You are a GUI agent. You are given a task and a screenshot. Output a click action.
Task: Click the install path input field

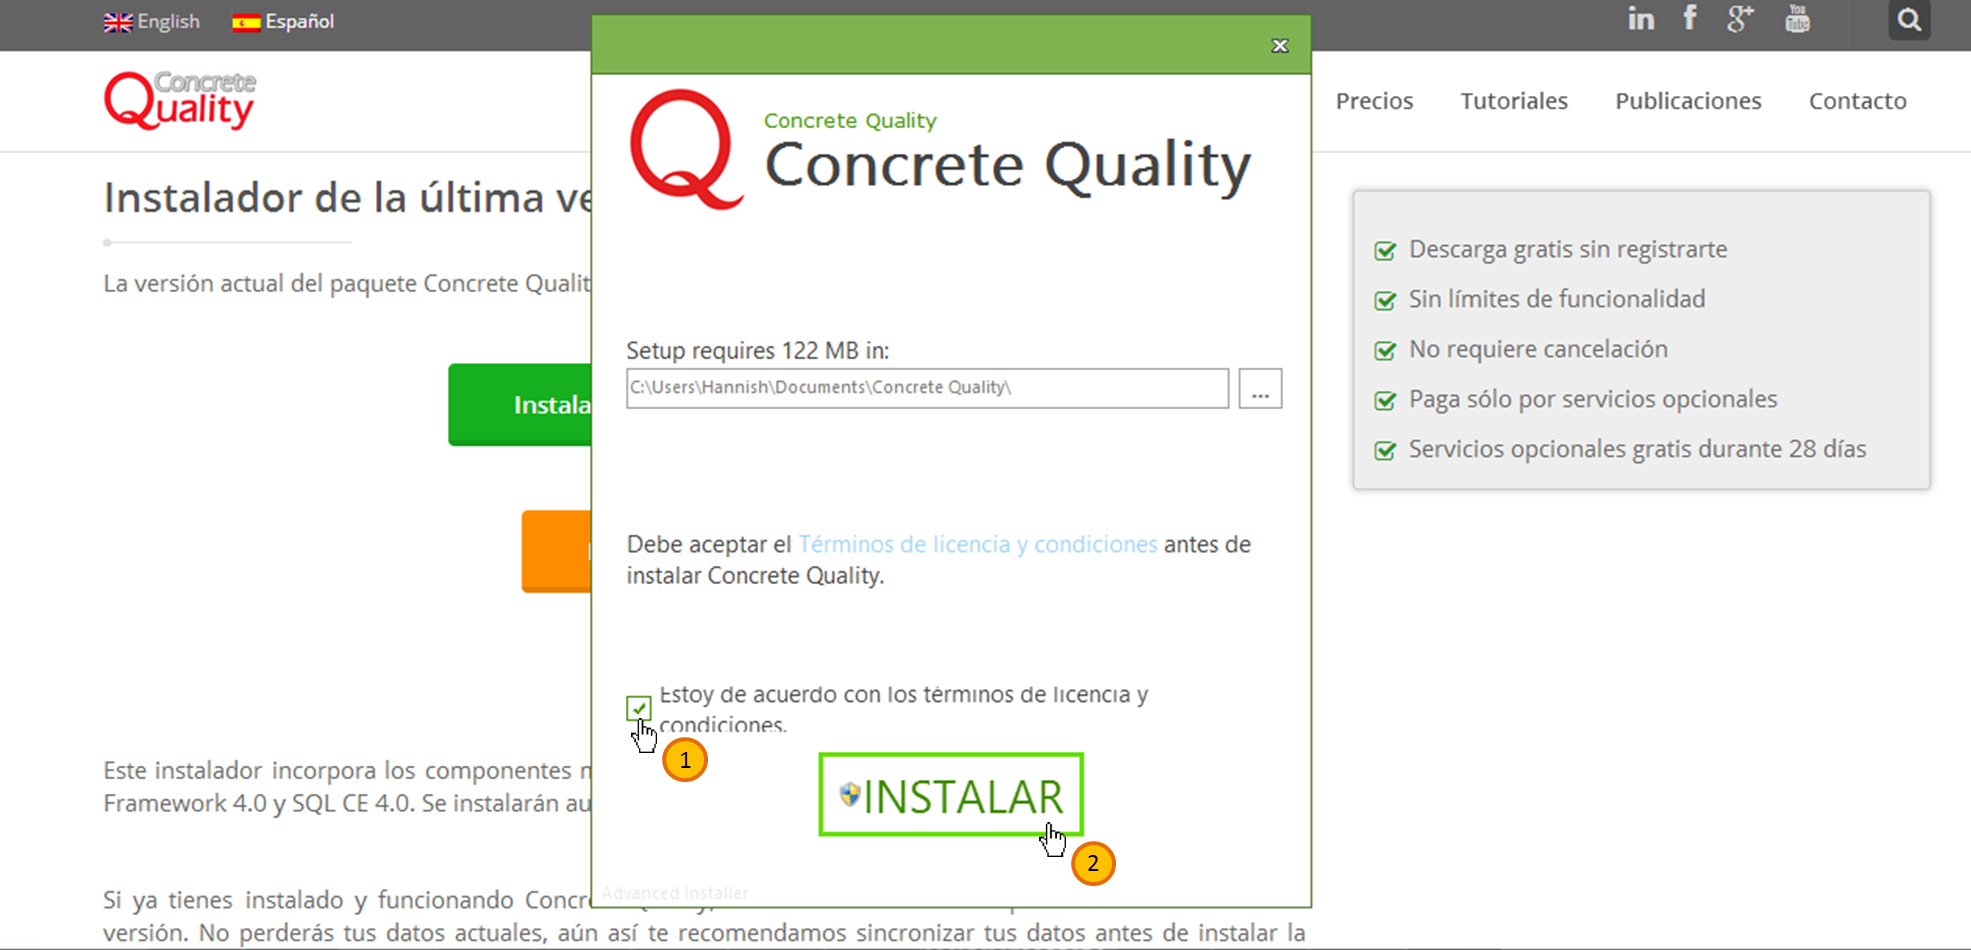pos(927,388)
